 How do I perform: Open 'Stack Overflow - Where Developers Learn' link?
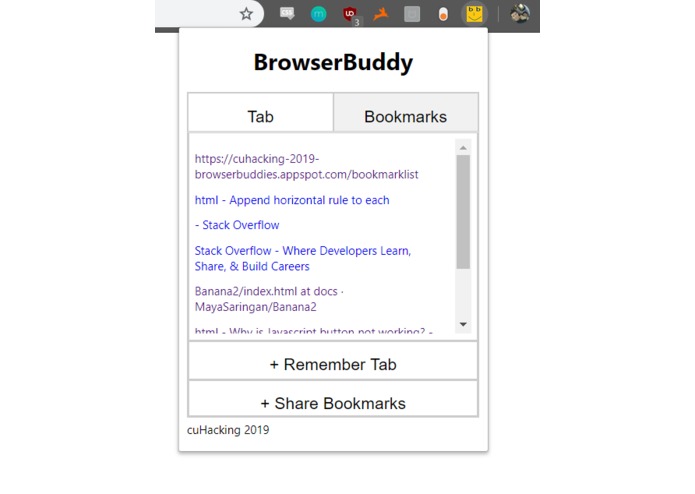point(303,258)
